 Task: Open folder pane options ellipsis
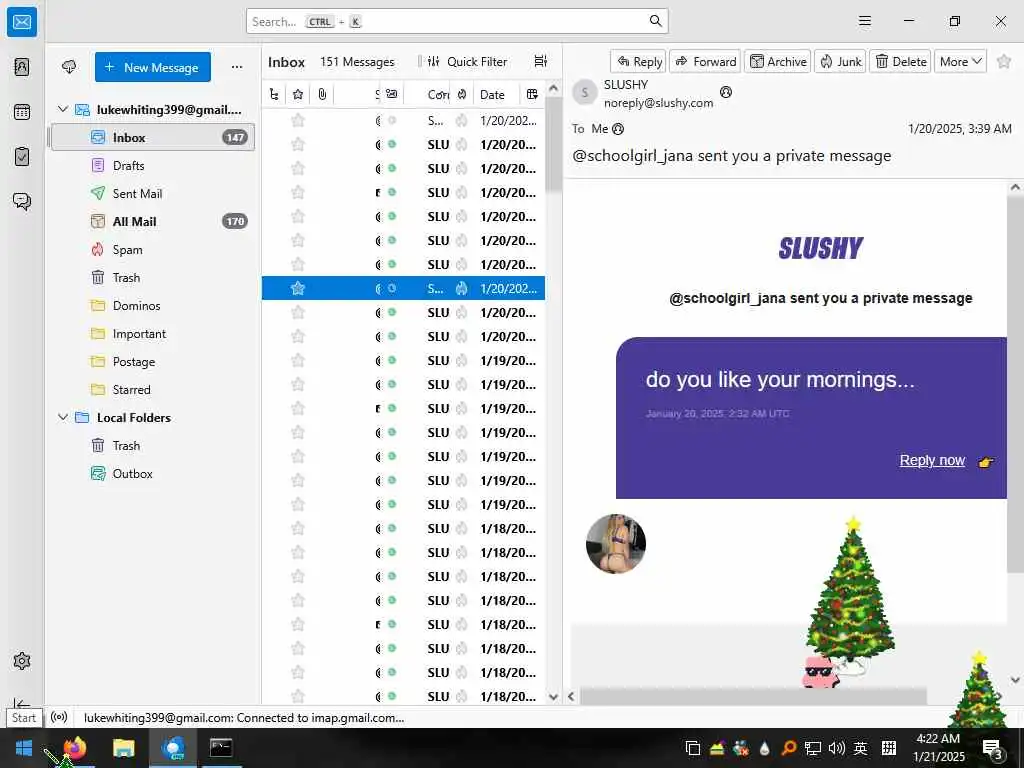[x=237, y=67]
